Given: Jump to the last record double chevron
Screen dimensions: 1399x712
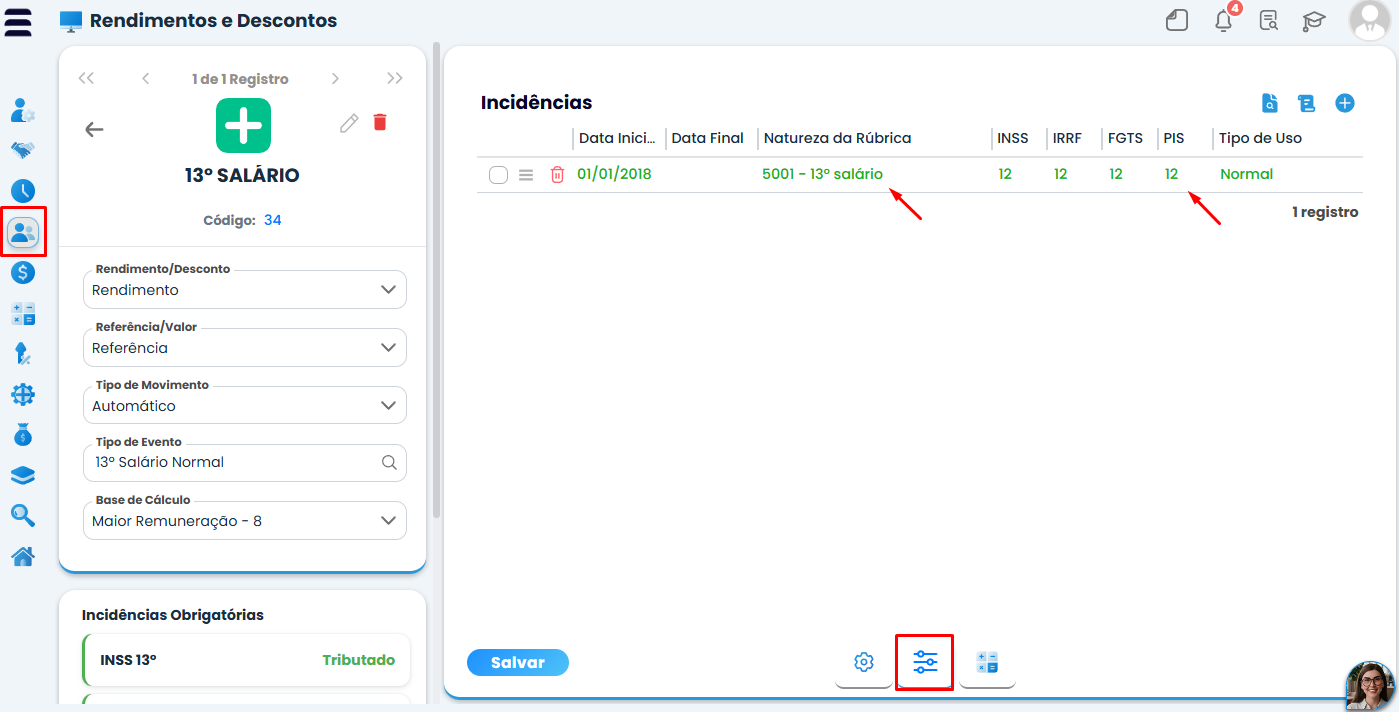Looking at the screenshot, I should click(x=395, y=79).
